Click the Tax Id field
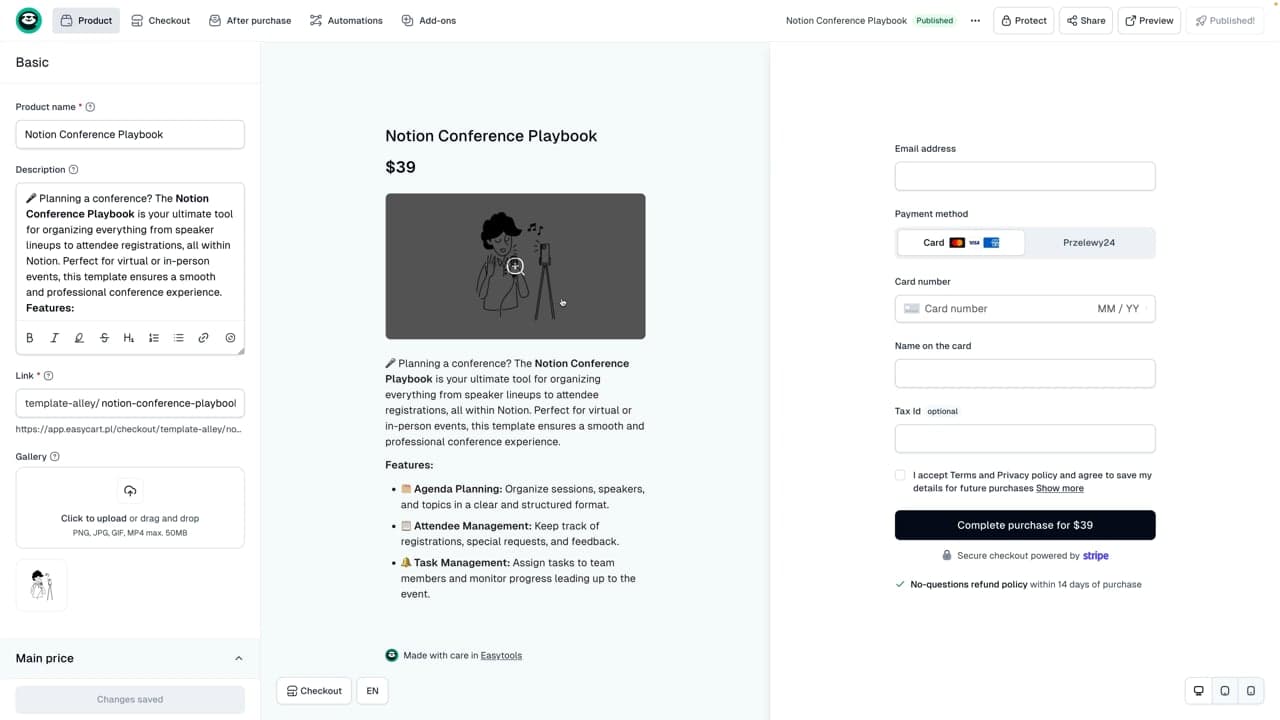 tap(1025, 438)
